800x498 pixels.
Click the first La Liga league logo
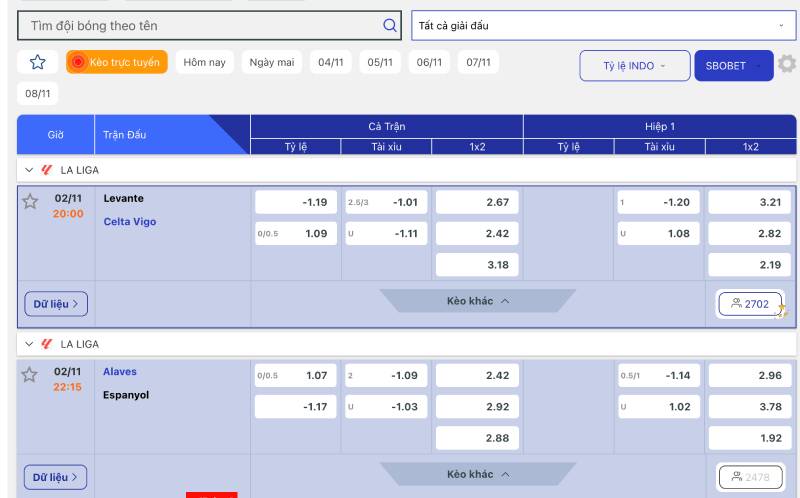click(47, 170)
